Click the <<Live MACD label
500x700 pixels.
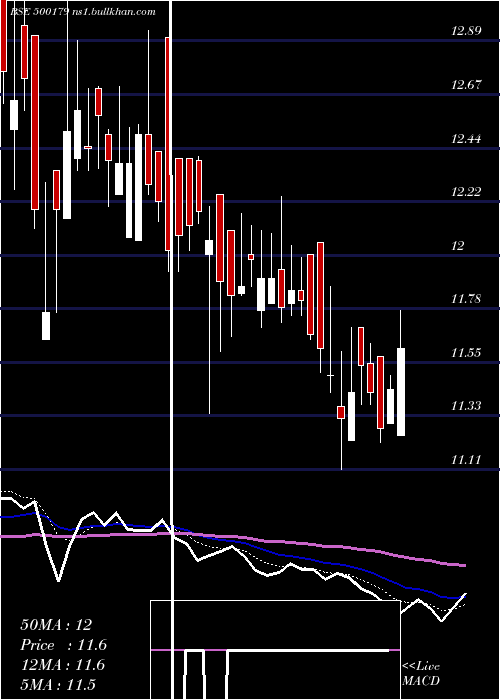coord(421,673)
